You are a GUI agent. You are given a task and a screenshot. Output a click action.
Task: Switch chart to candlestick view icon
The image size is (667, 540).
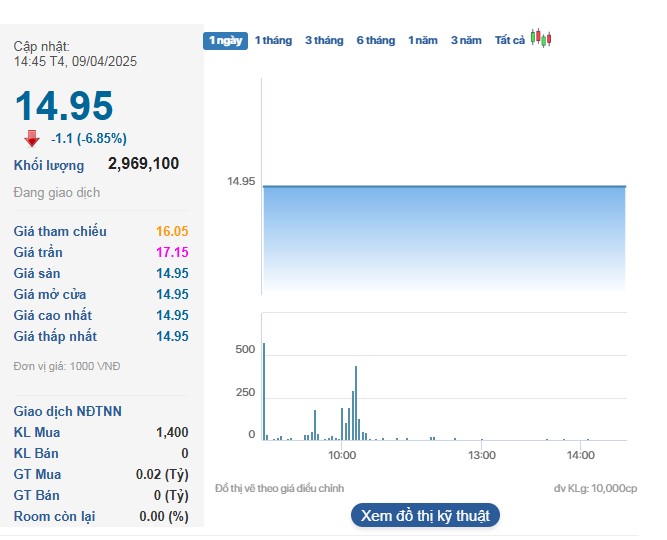pyautogui.click(x=541, y=39)
